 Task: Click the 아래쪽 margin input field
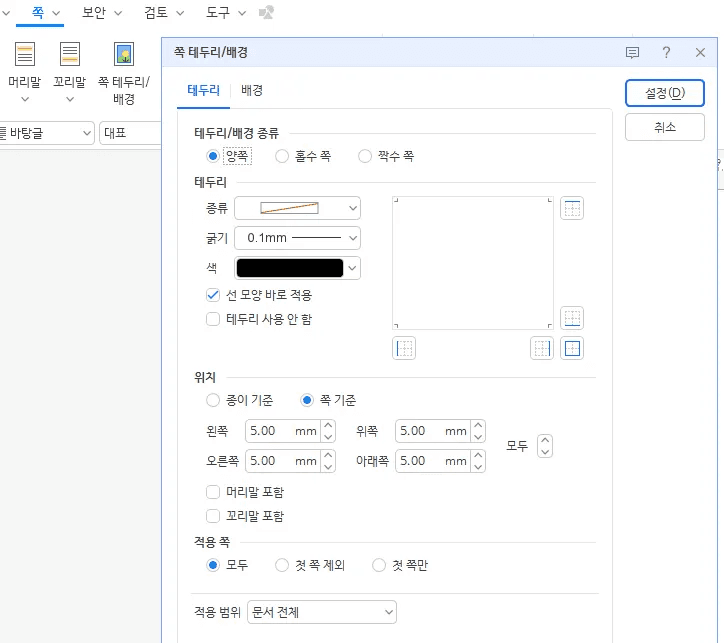click(x=433, y=461)
